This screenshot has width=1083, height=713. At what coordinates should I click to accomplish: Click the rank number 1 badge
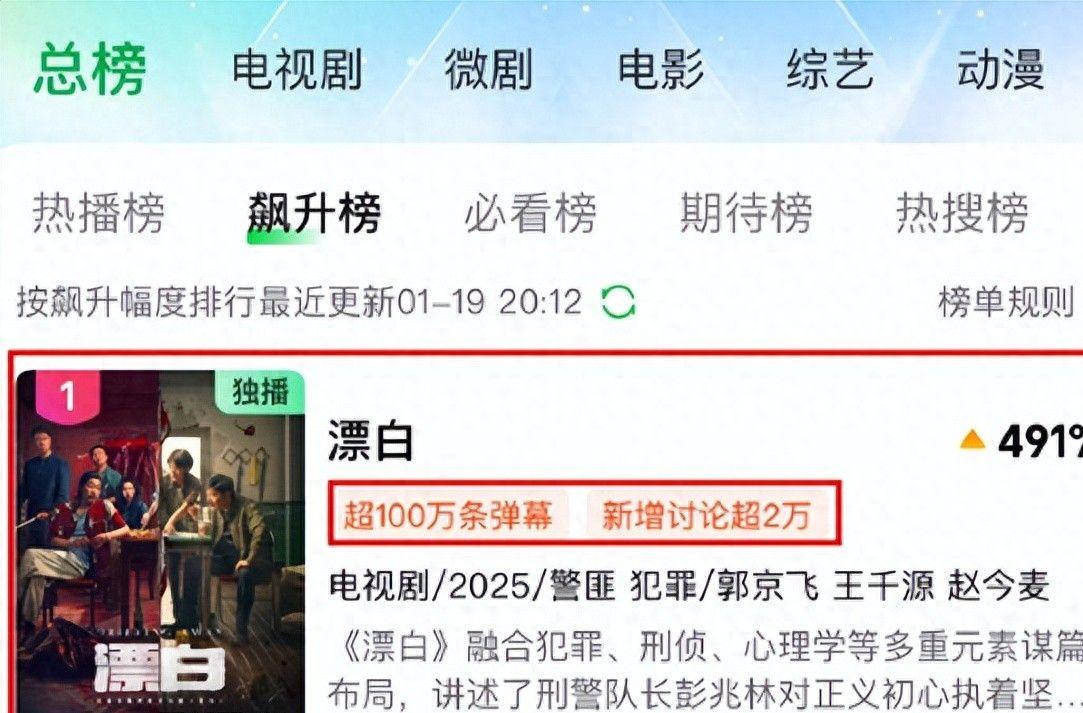[x=67, y=397]
